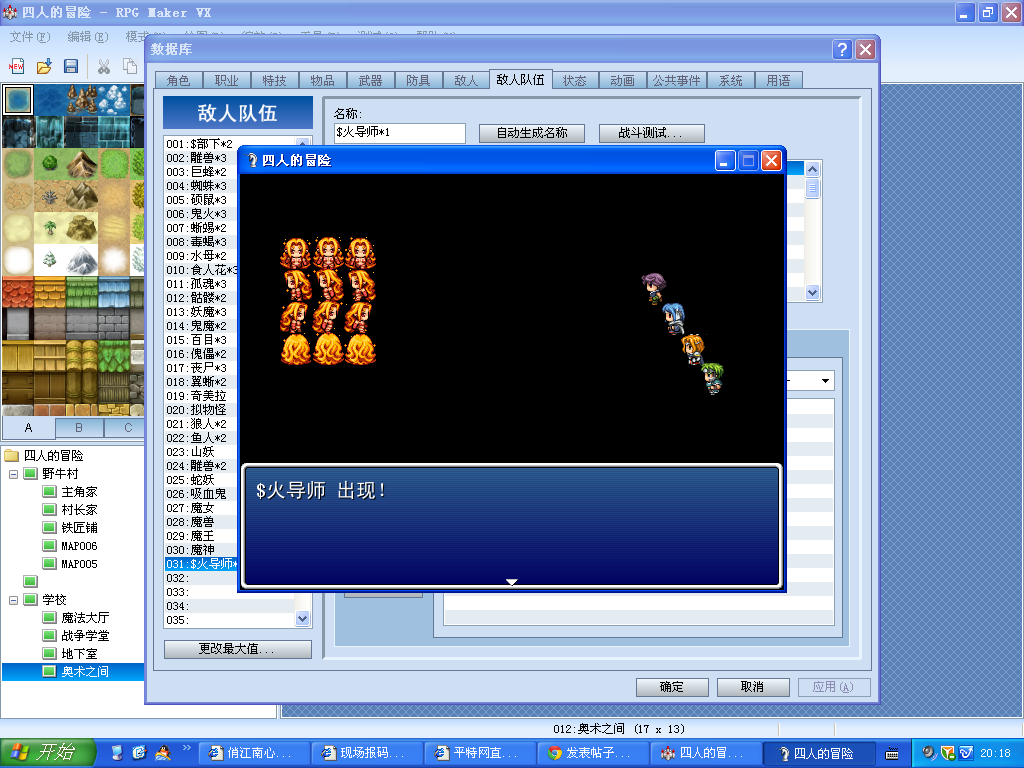Click the QQ penguin quick launch icon

(x=163, y=753)
